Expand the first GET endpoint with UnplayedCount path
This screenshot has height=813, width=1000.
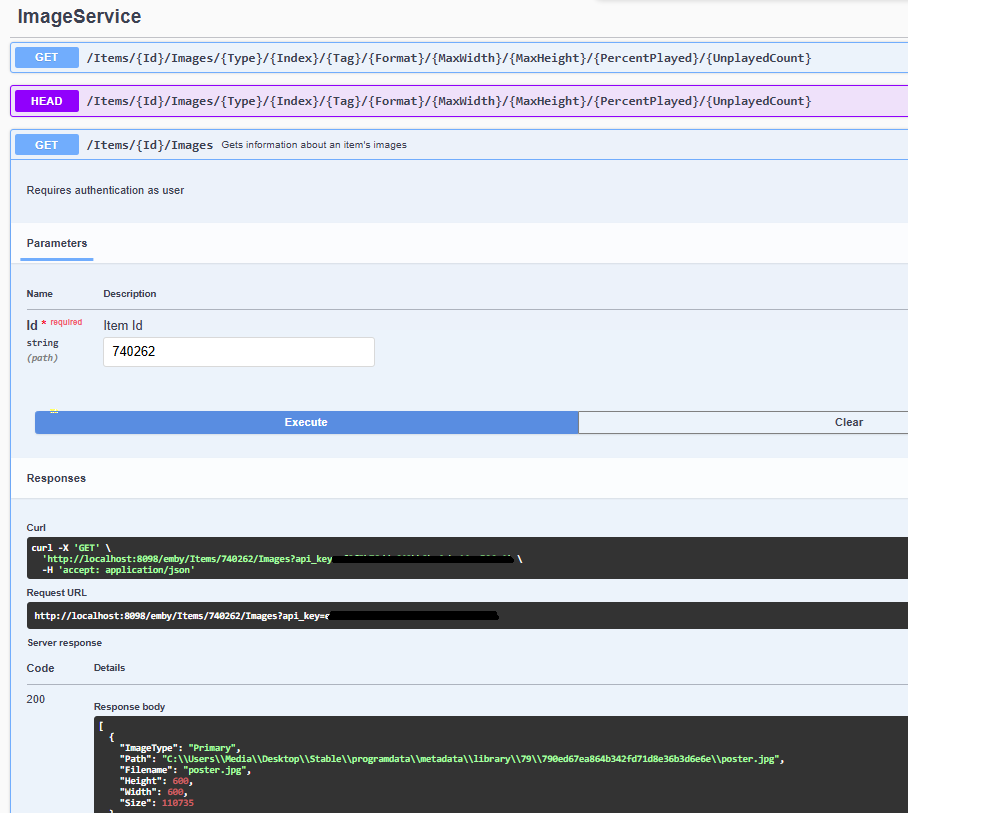[x=448, y=58]
